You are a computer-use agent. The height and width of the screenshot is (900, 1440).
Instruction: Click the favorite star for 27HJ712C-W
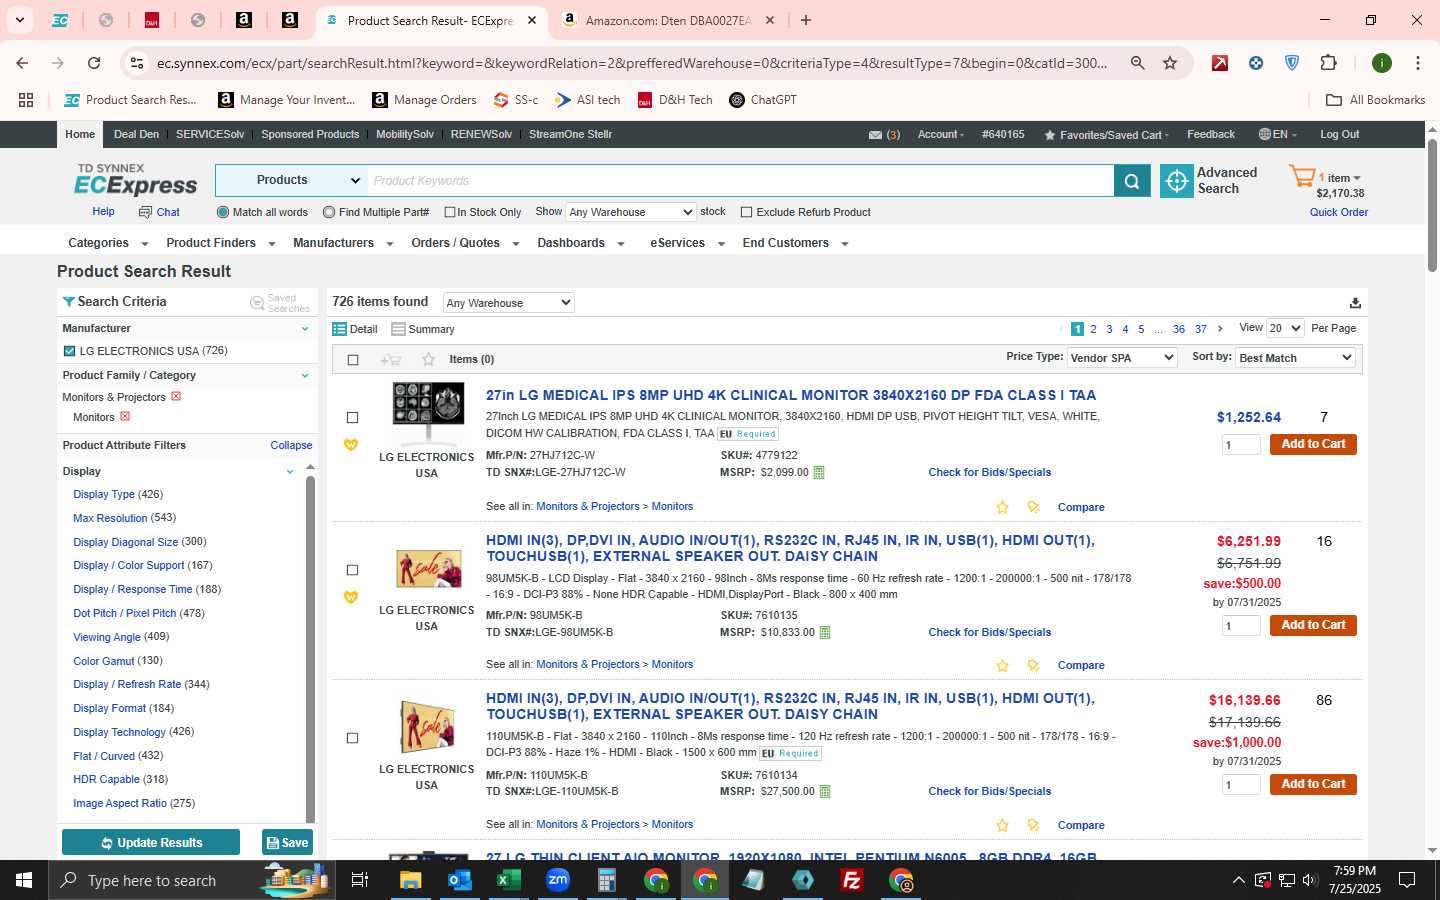[x=1002, y=507]
